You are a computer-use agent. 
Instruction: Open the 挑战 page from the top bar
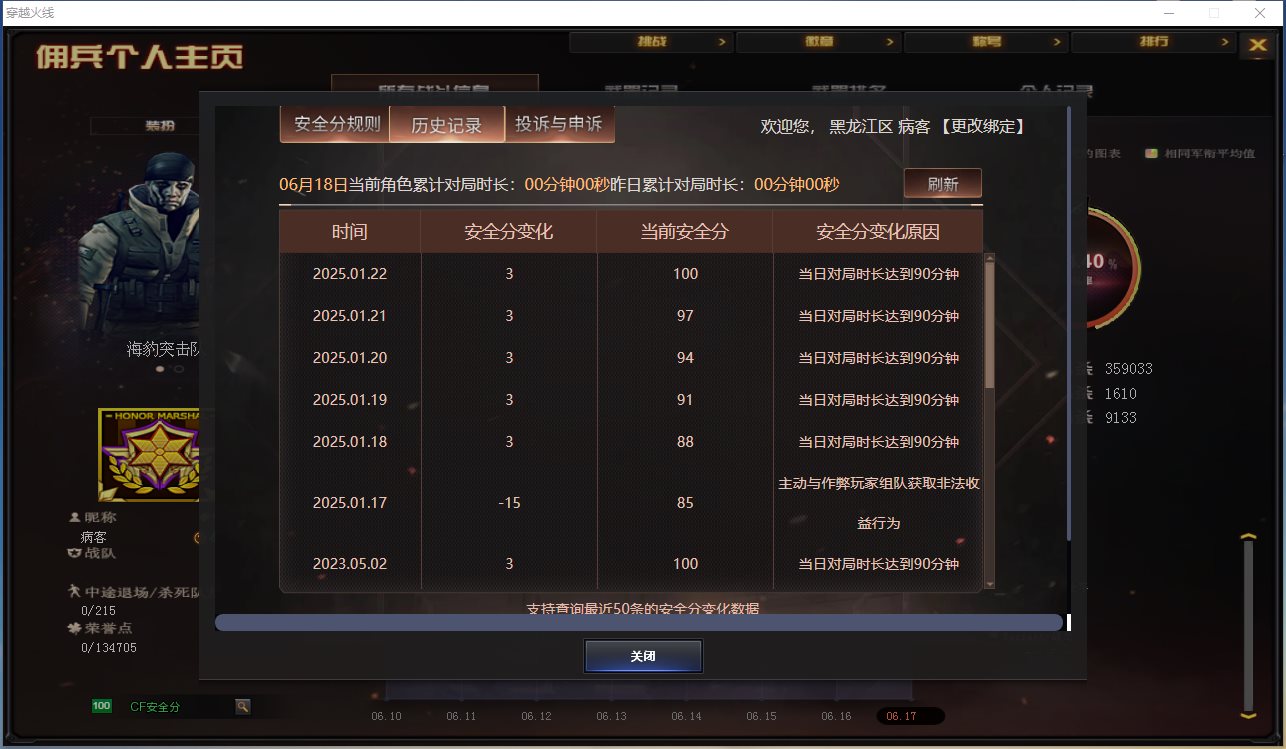651,42
